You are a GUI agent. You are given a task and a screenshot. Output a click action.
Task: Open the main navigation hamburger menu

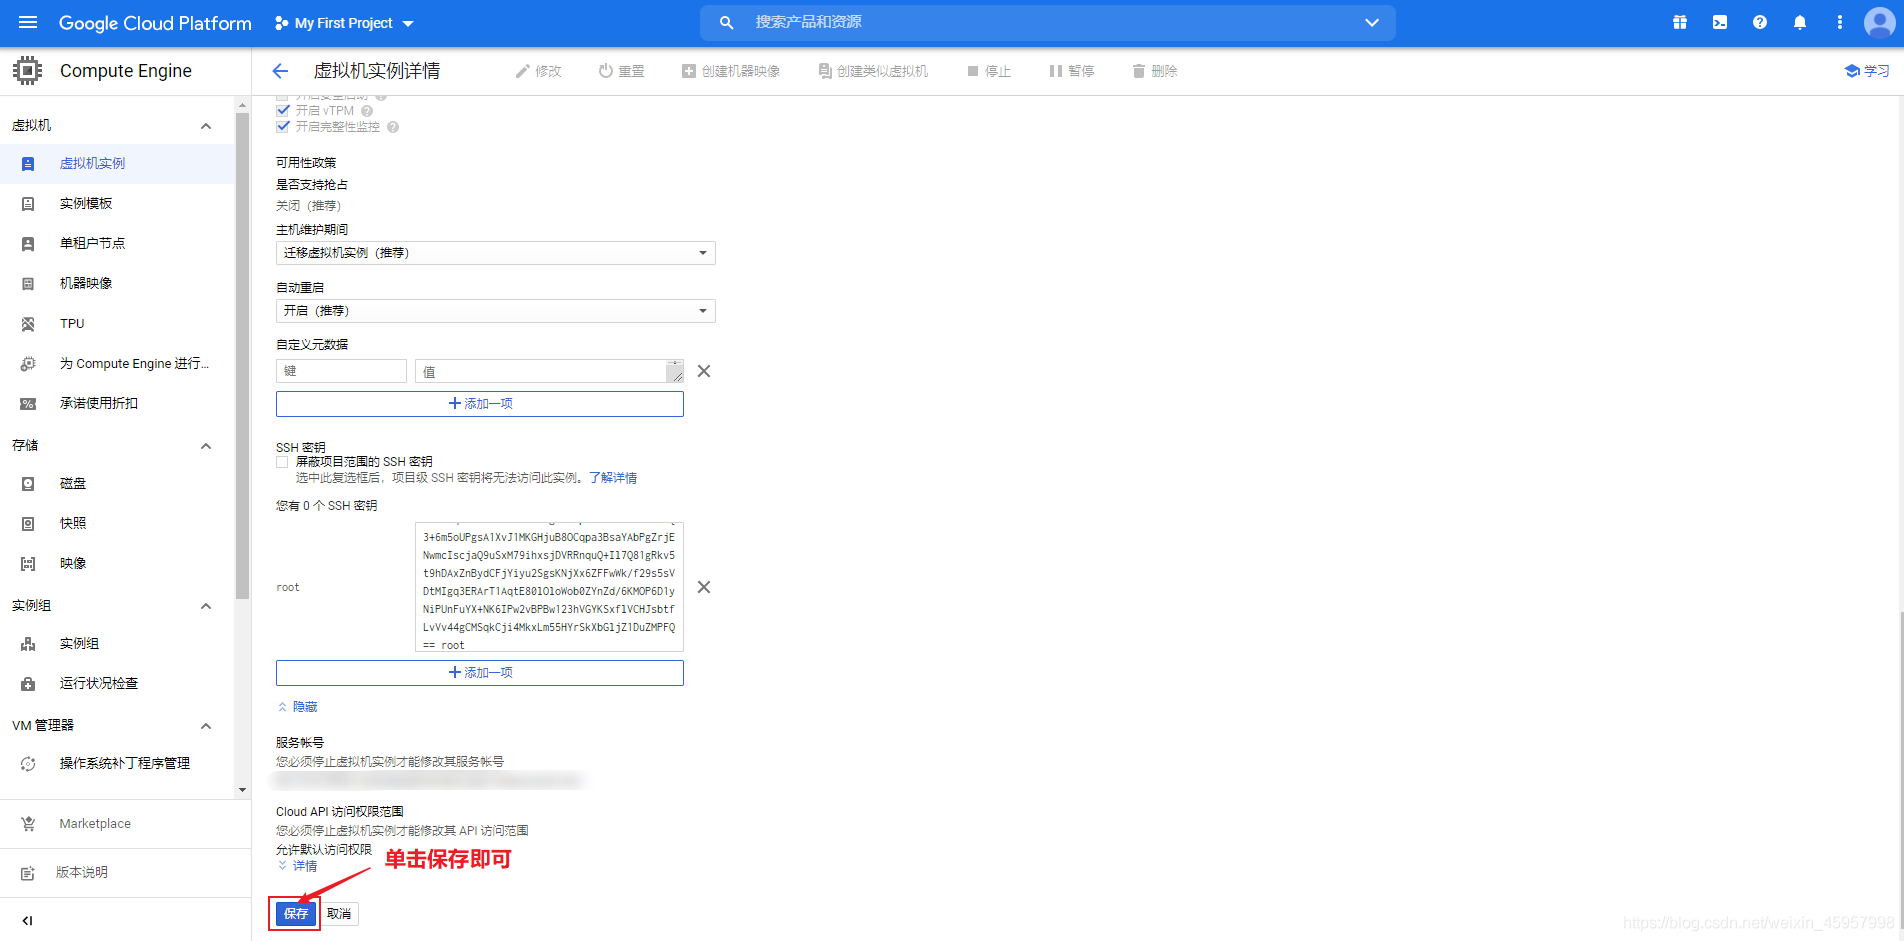coord(28,22)
